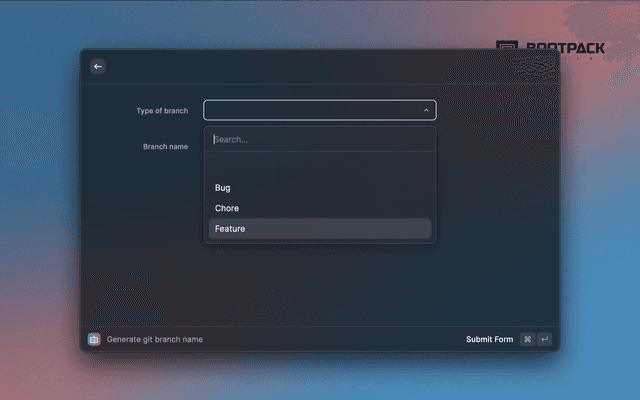Click the extension icon in bottom bar

94,339
